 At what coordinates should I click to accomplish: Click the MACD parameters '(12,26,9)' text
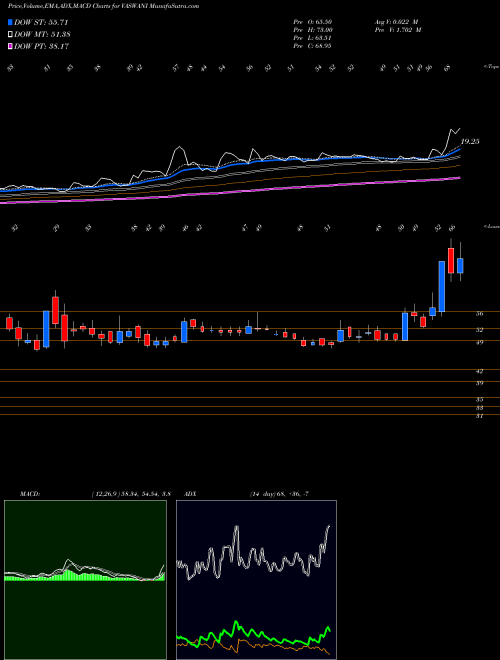(x=104, y=494)
